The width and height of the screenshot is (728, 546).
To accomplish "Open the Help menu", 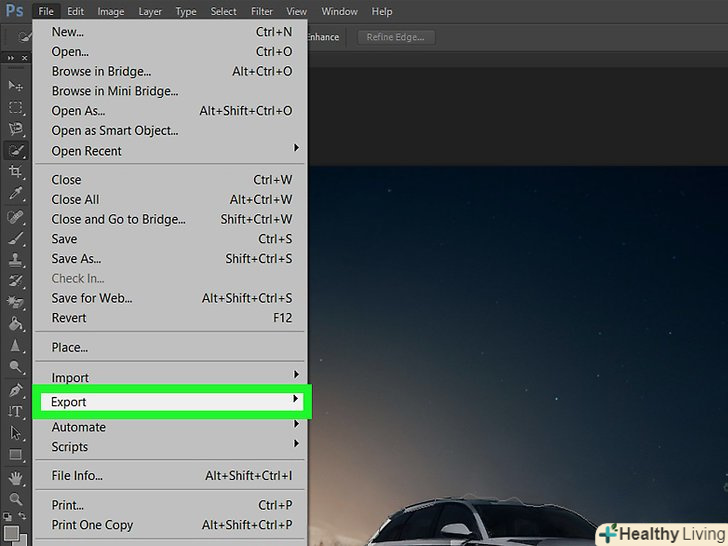I will (x=382, y=11).
